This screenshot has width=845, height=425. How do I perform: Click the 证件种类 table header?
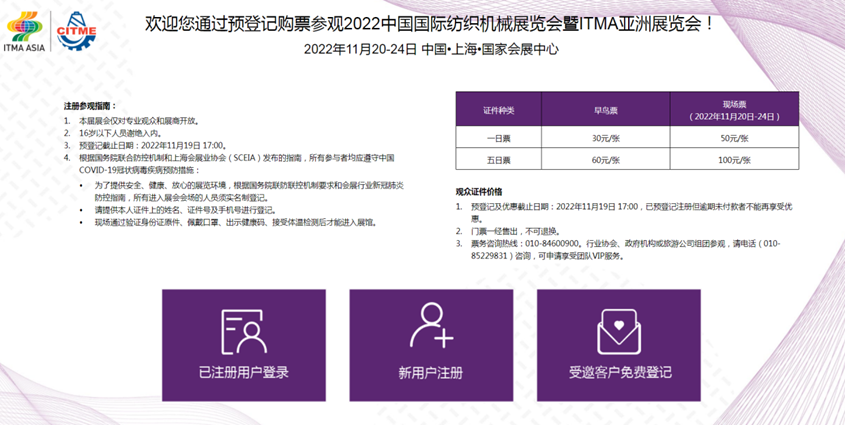pyautogui.click(x=497, y=109)
